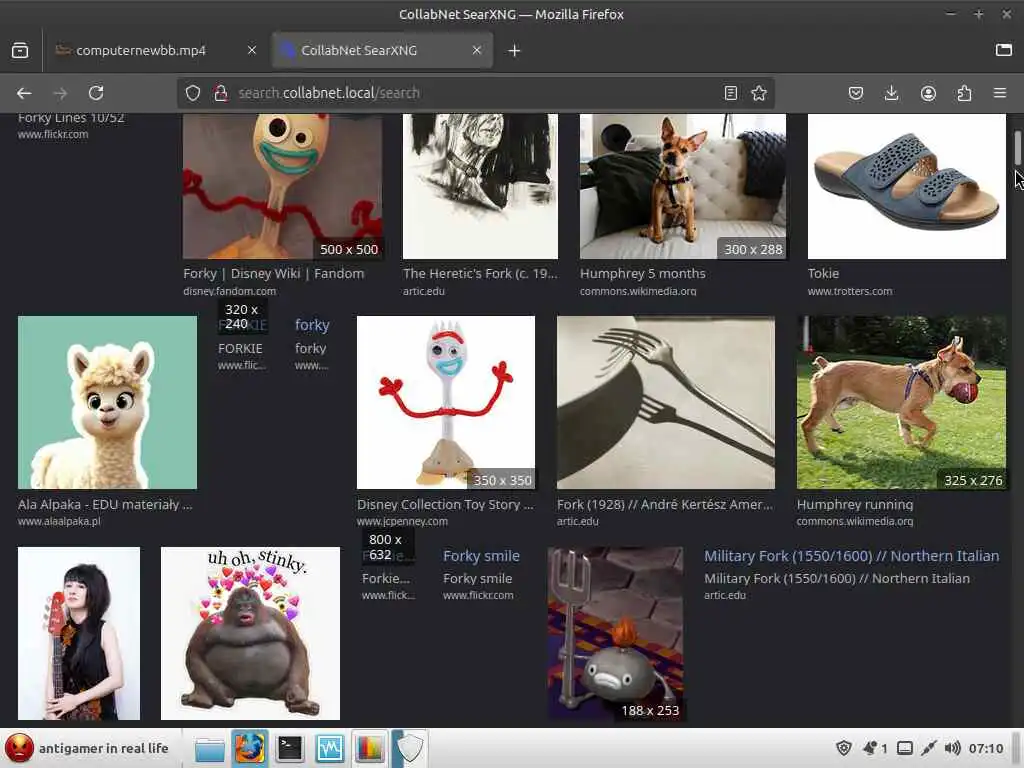
Task: Open the Forky Disney Wiki thumbnail
Action: (283, 186)
